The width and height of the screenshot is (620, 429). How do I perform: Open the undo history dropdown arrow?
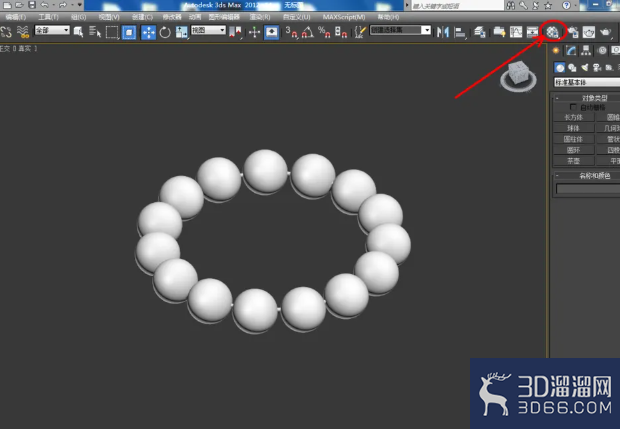(53, 5)
